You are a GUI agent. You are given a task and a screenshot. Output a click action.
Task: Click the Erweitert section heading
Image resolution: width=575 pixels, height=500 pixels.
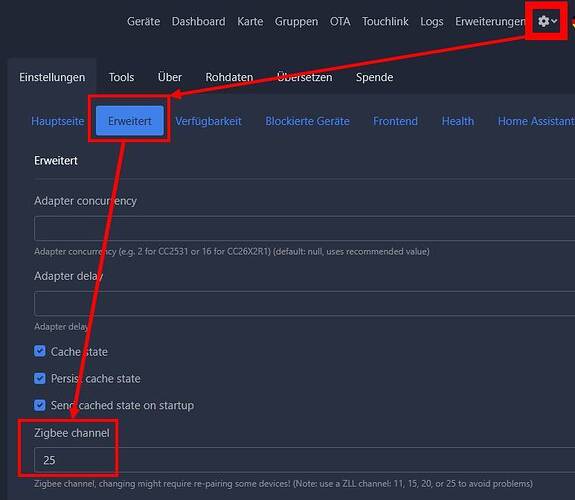point(56,161)
